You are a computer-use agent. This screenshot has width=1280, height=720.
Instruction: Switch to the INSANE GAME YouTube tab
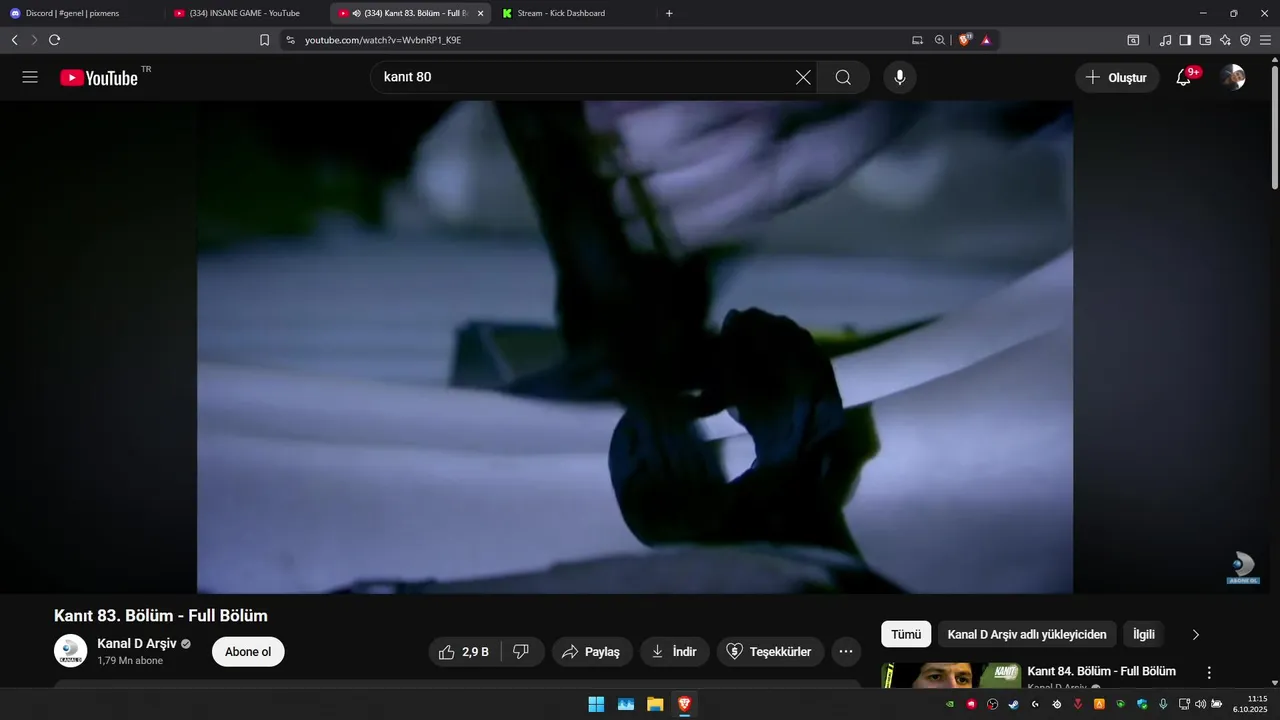(x=245, y=13)
